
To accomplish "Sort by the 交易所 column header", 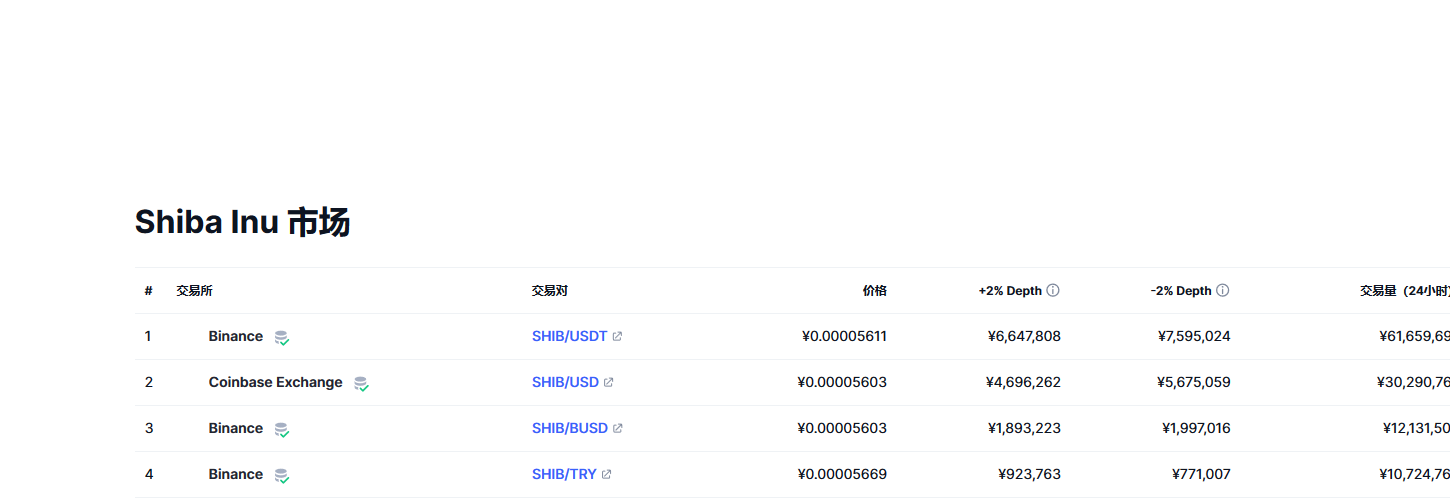I will point(194,291).
